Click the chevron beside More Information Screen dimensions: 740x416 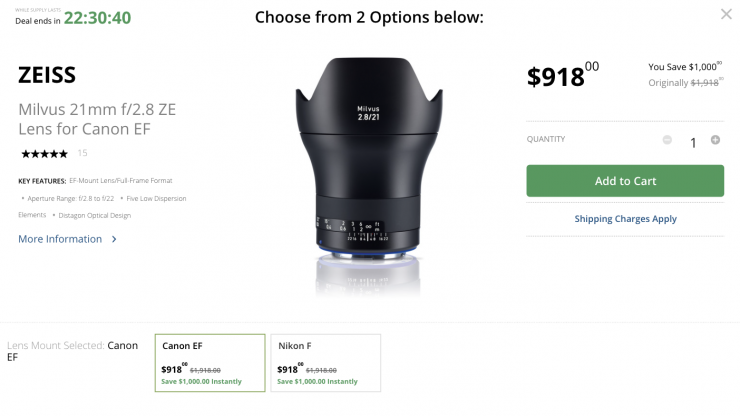(x=114, y=240)
